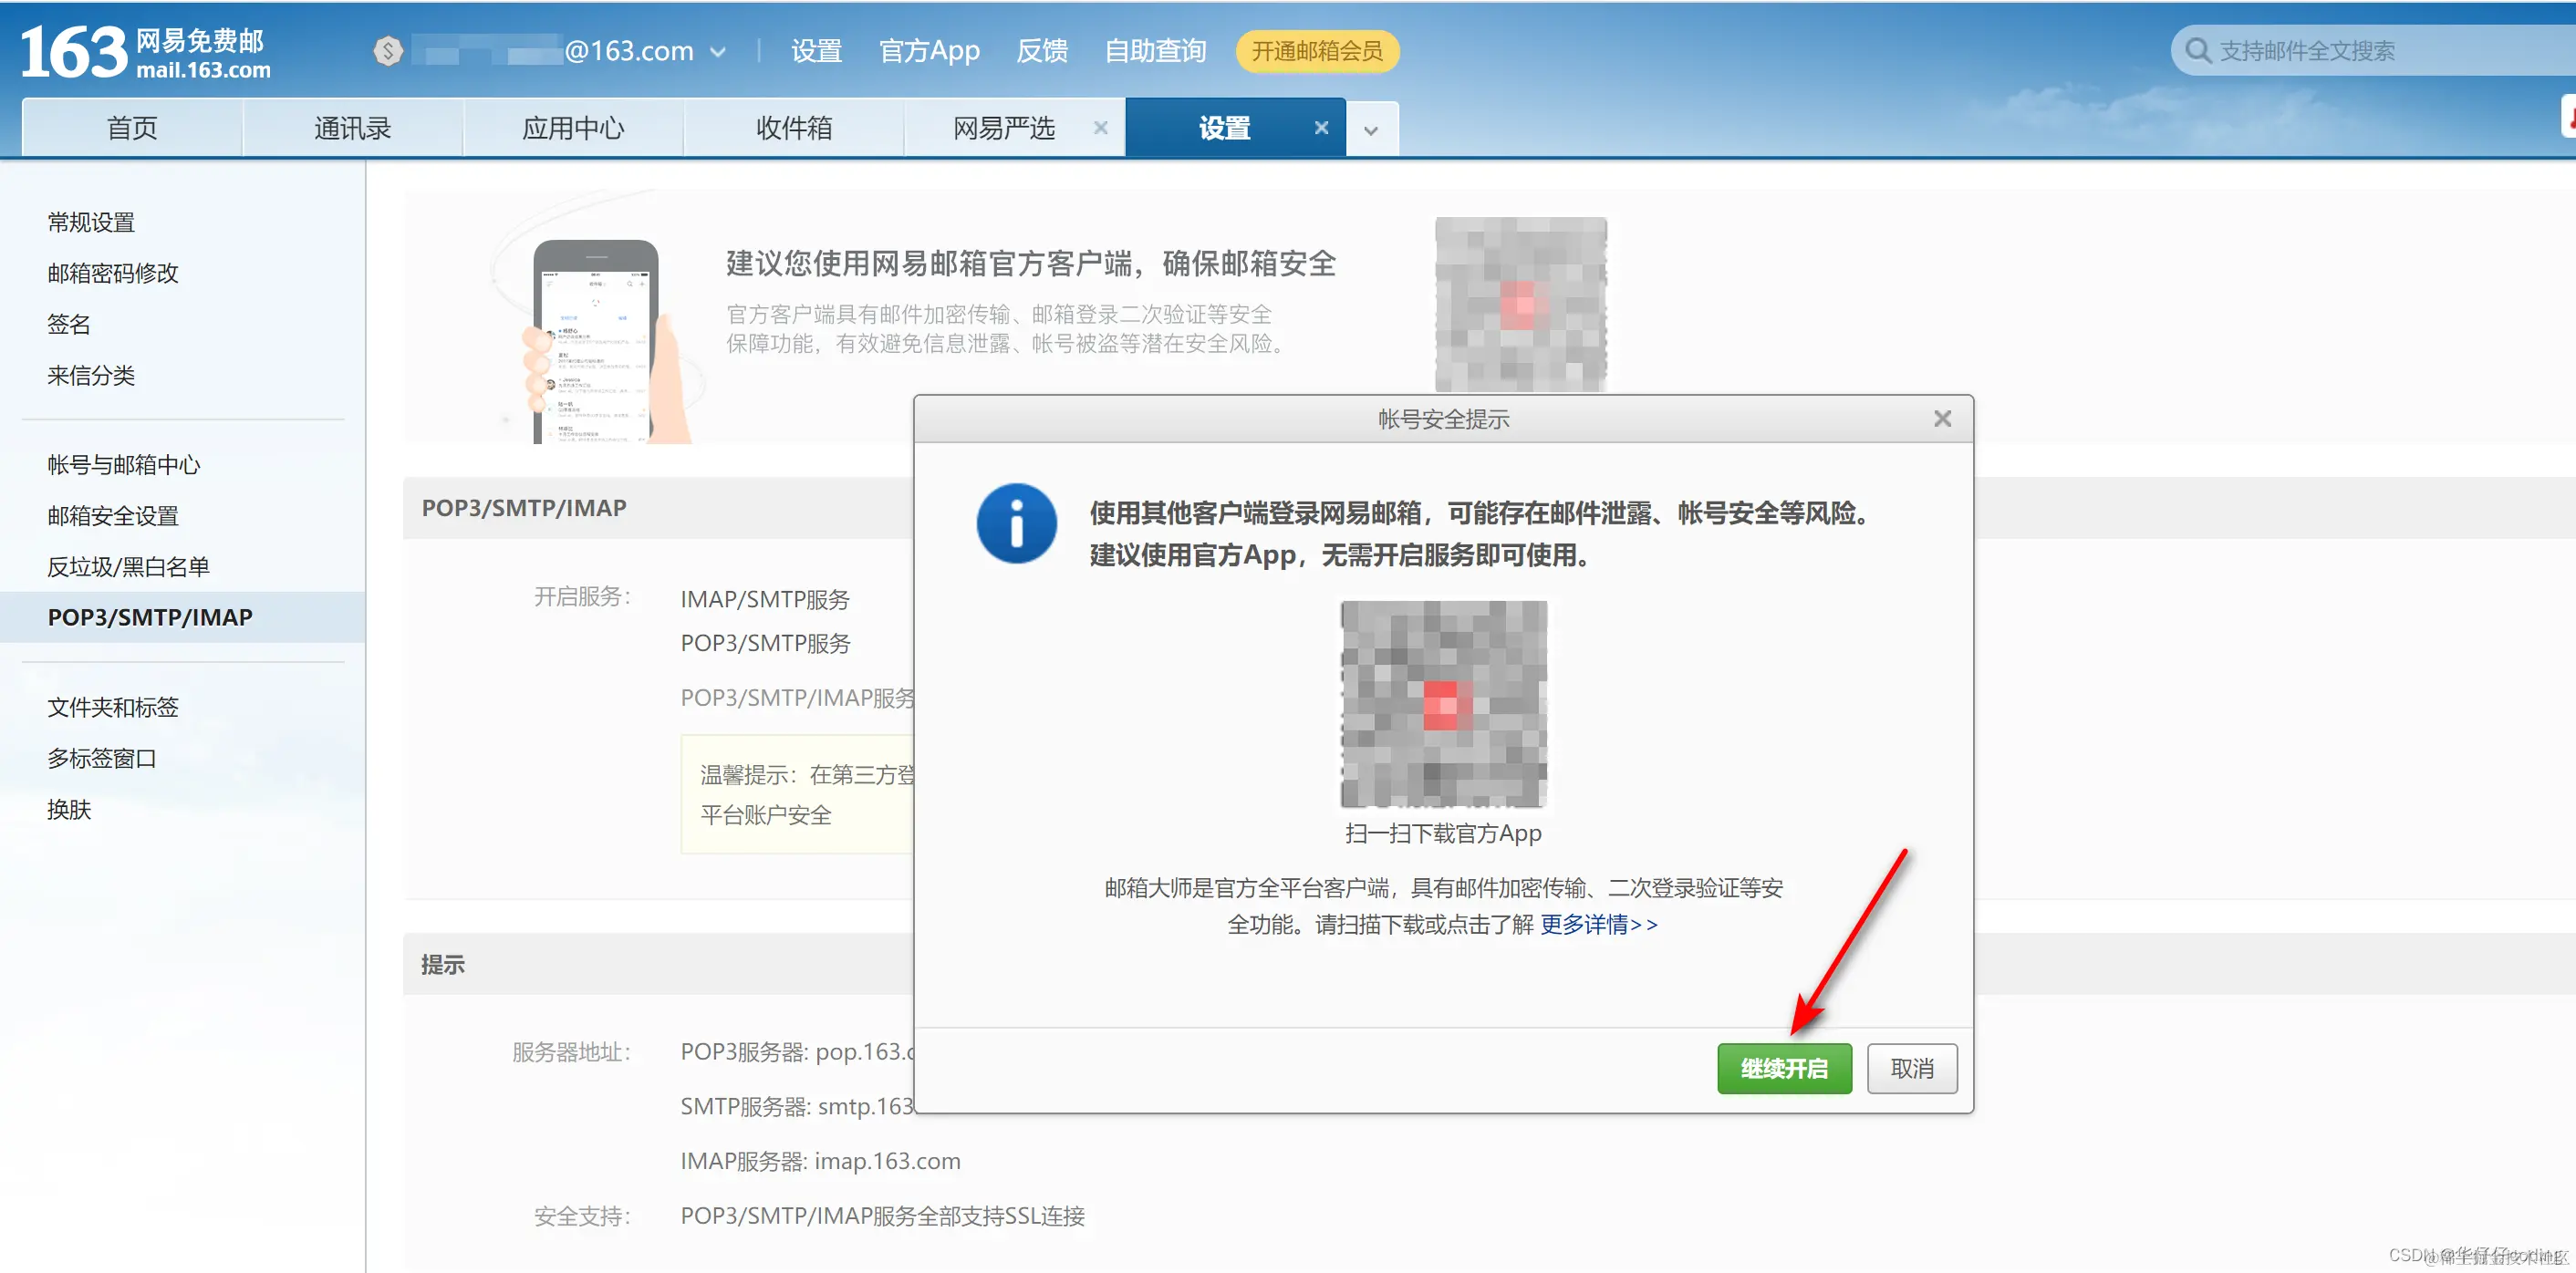Viewport: 2576px width, 1273px height.
Task: Open 邮箱安全设置 settings section
Action: click(112, 515)
